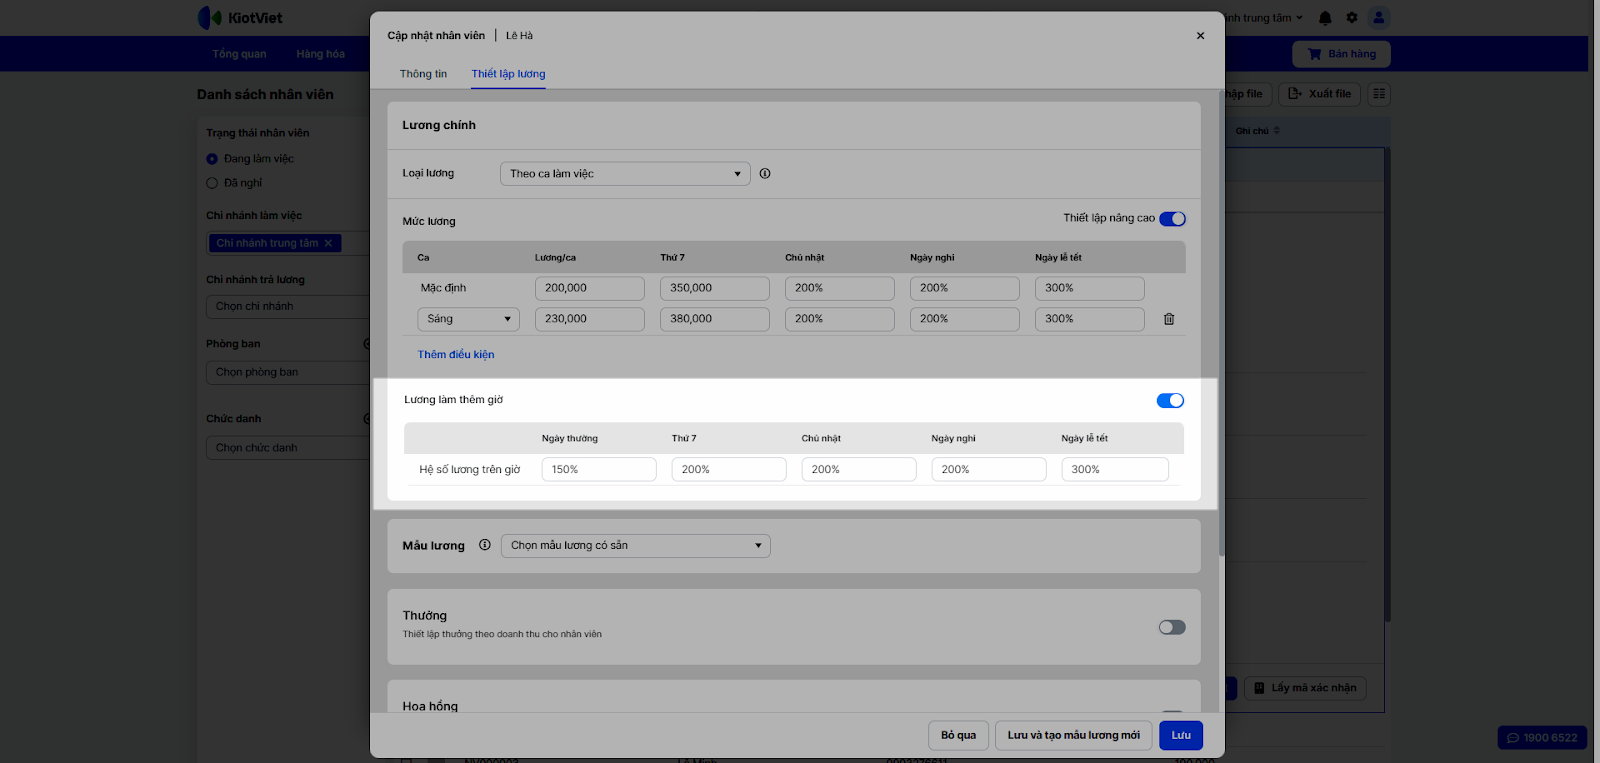The width and height of the screenshot is (1600, 763).
Task: Turn off Lương làm thêm giờ toggle
Action: point(1170,401)
